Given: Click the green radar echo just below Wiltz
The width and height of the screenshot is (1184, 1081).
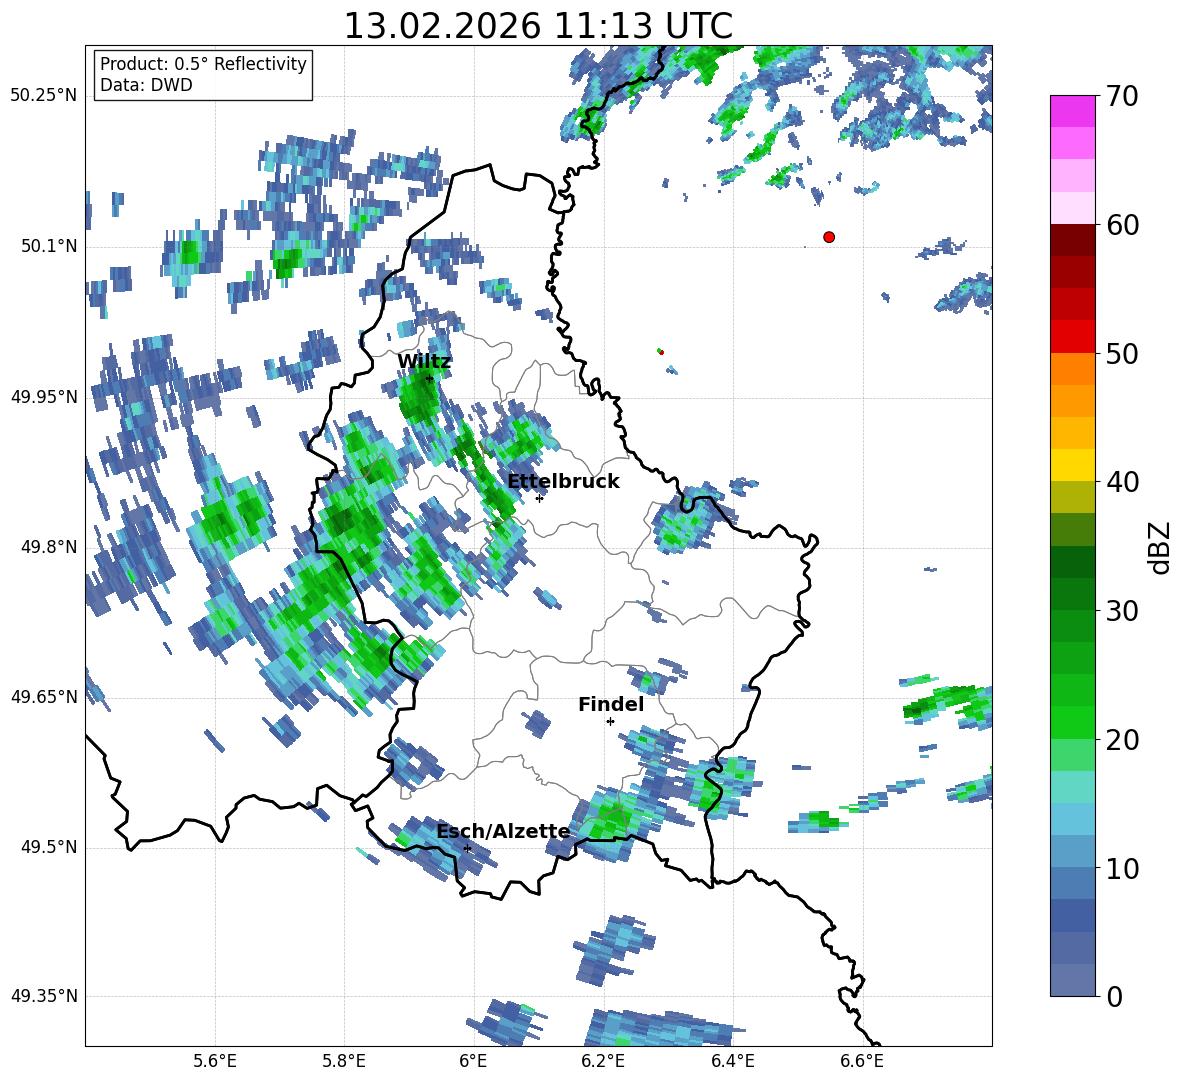Looking at the screenshot, I should (417, 398).
